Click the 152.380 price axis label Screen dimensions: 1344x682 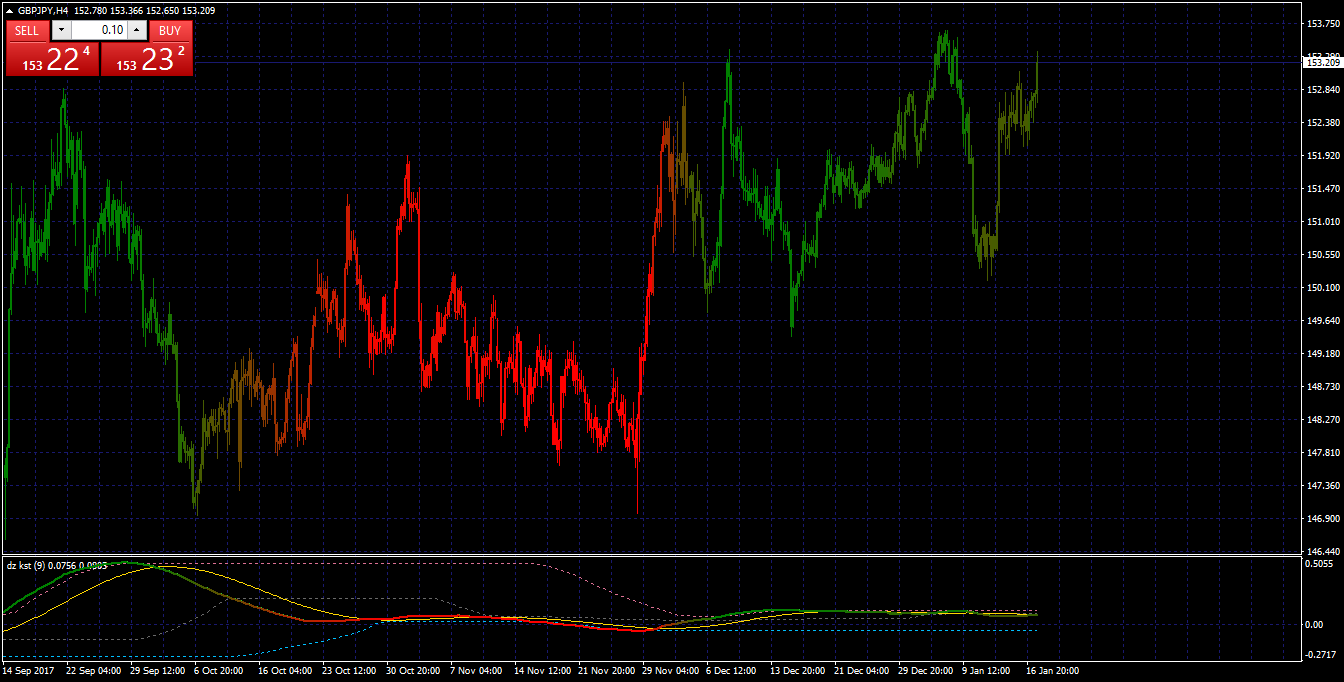point(1323,123)
